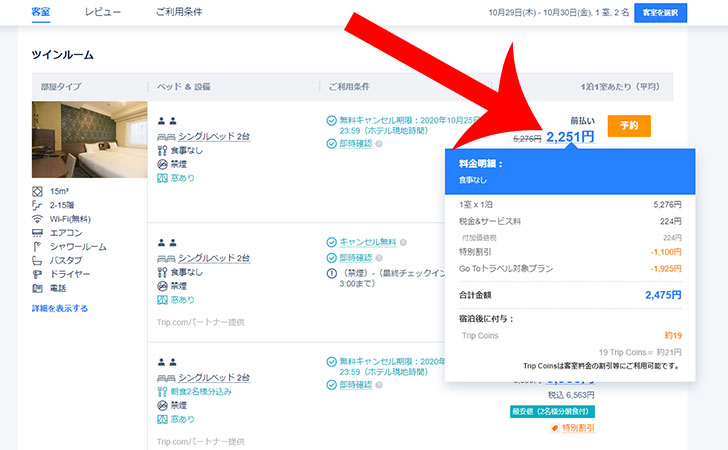728x450 pixels.
Task: Click the ドライヤー hair dryer icon
Action: point(37,274)
